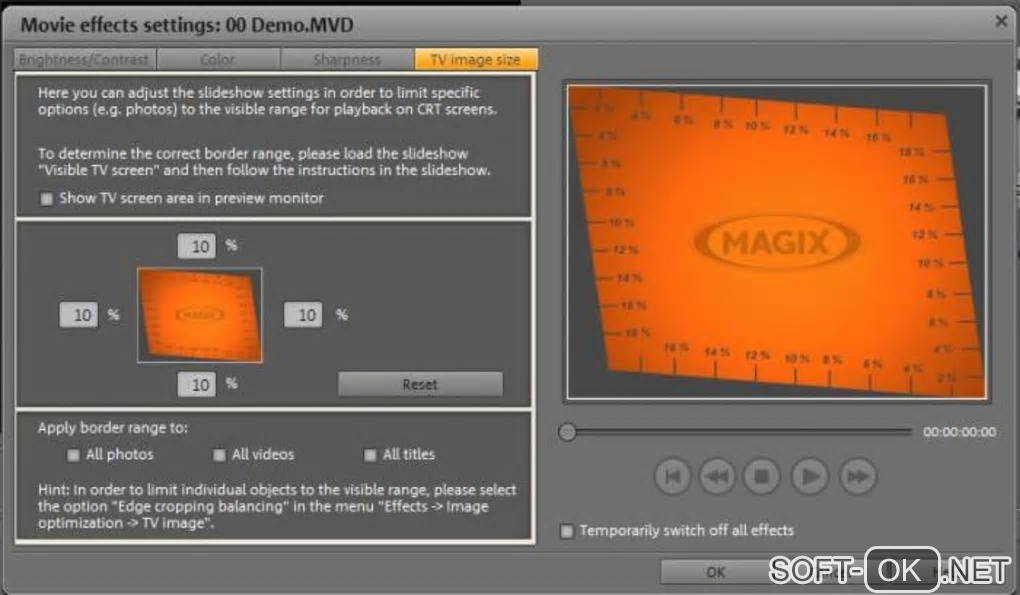Toggle Temporarily switch off all effects
1020x595 pixels.
click(567, 531)
